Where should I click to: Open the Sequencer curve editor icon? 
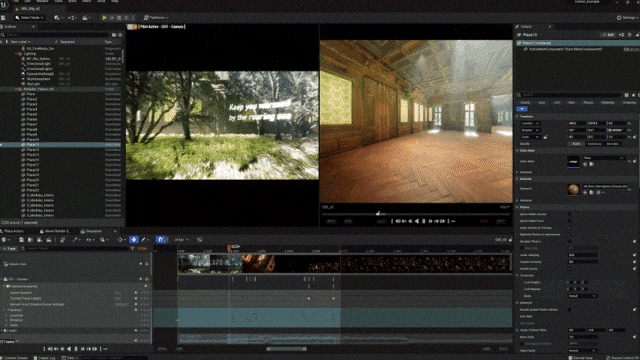click(199, 240)
